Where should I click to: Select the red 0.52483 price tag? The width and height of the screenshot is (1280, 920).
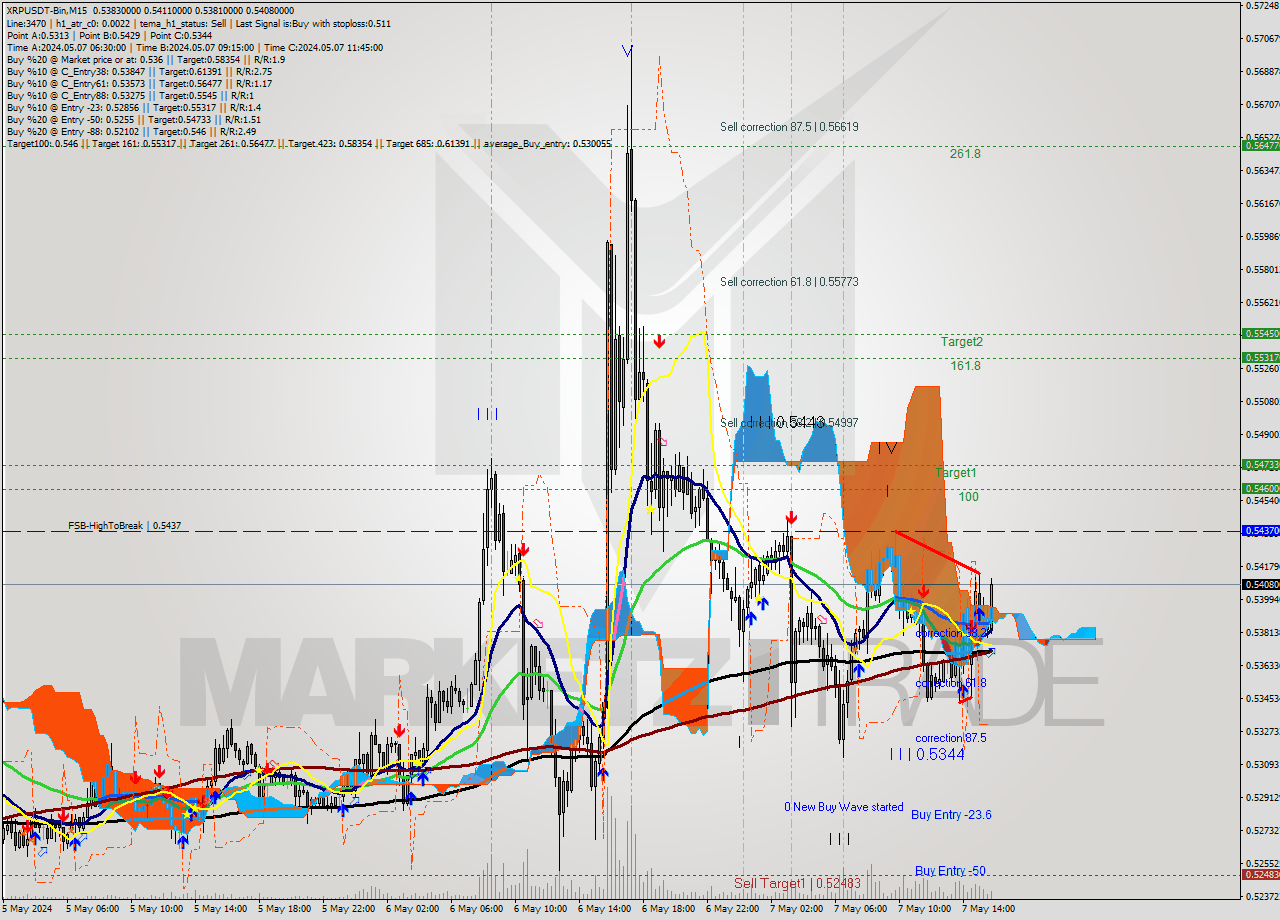(x=1259, y=875)
